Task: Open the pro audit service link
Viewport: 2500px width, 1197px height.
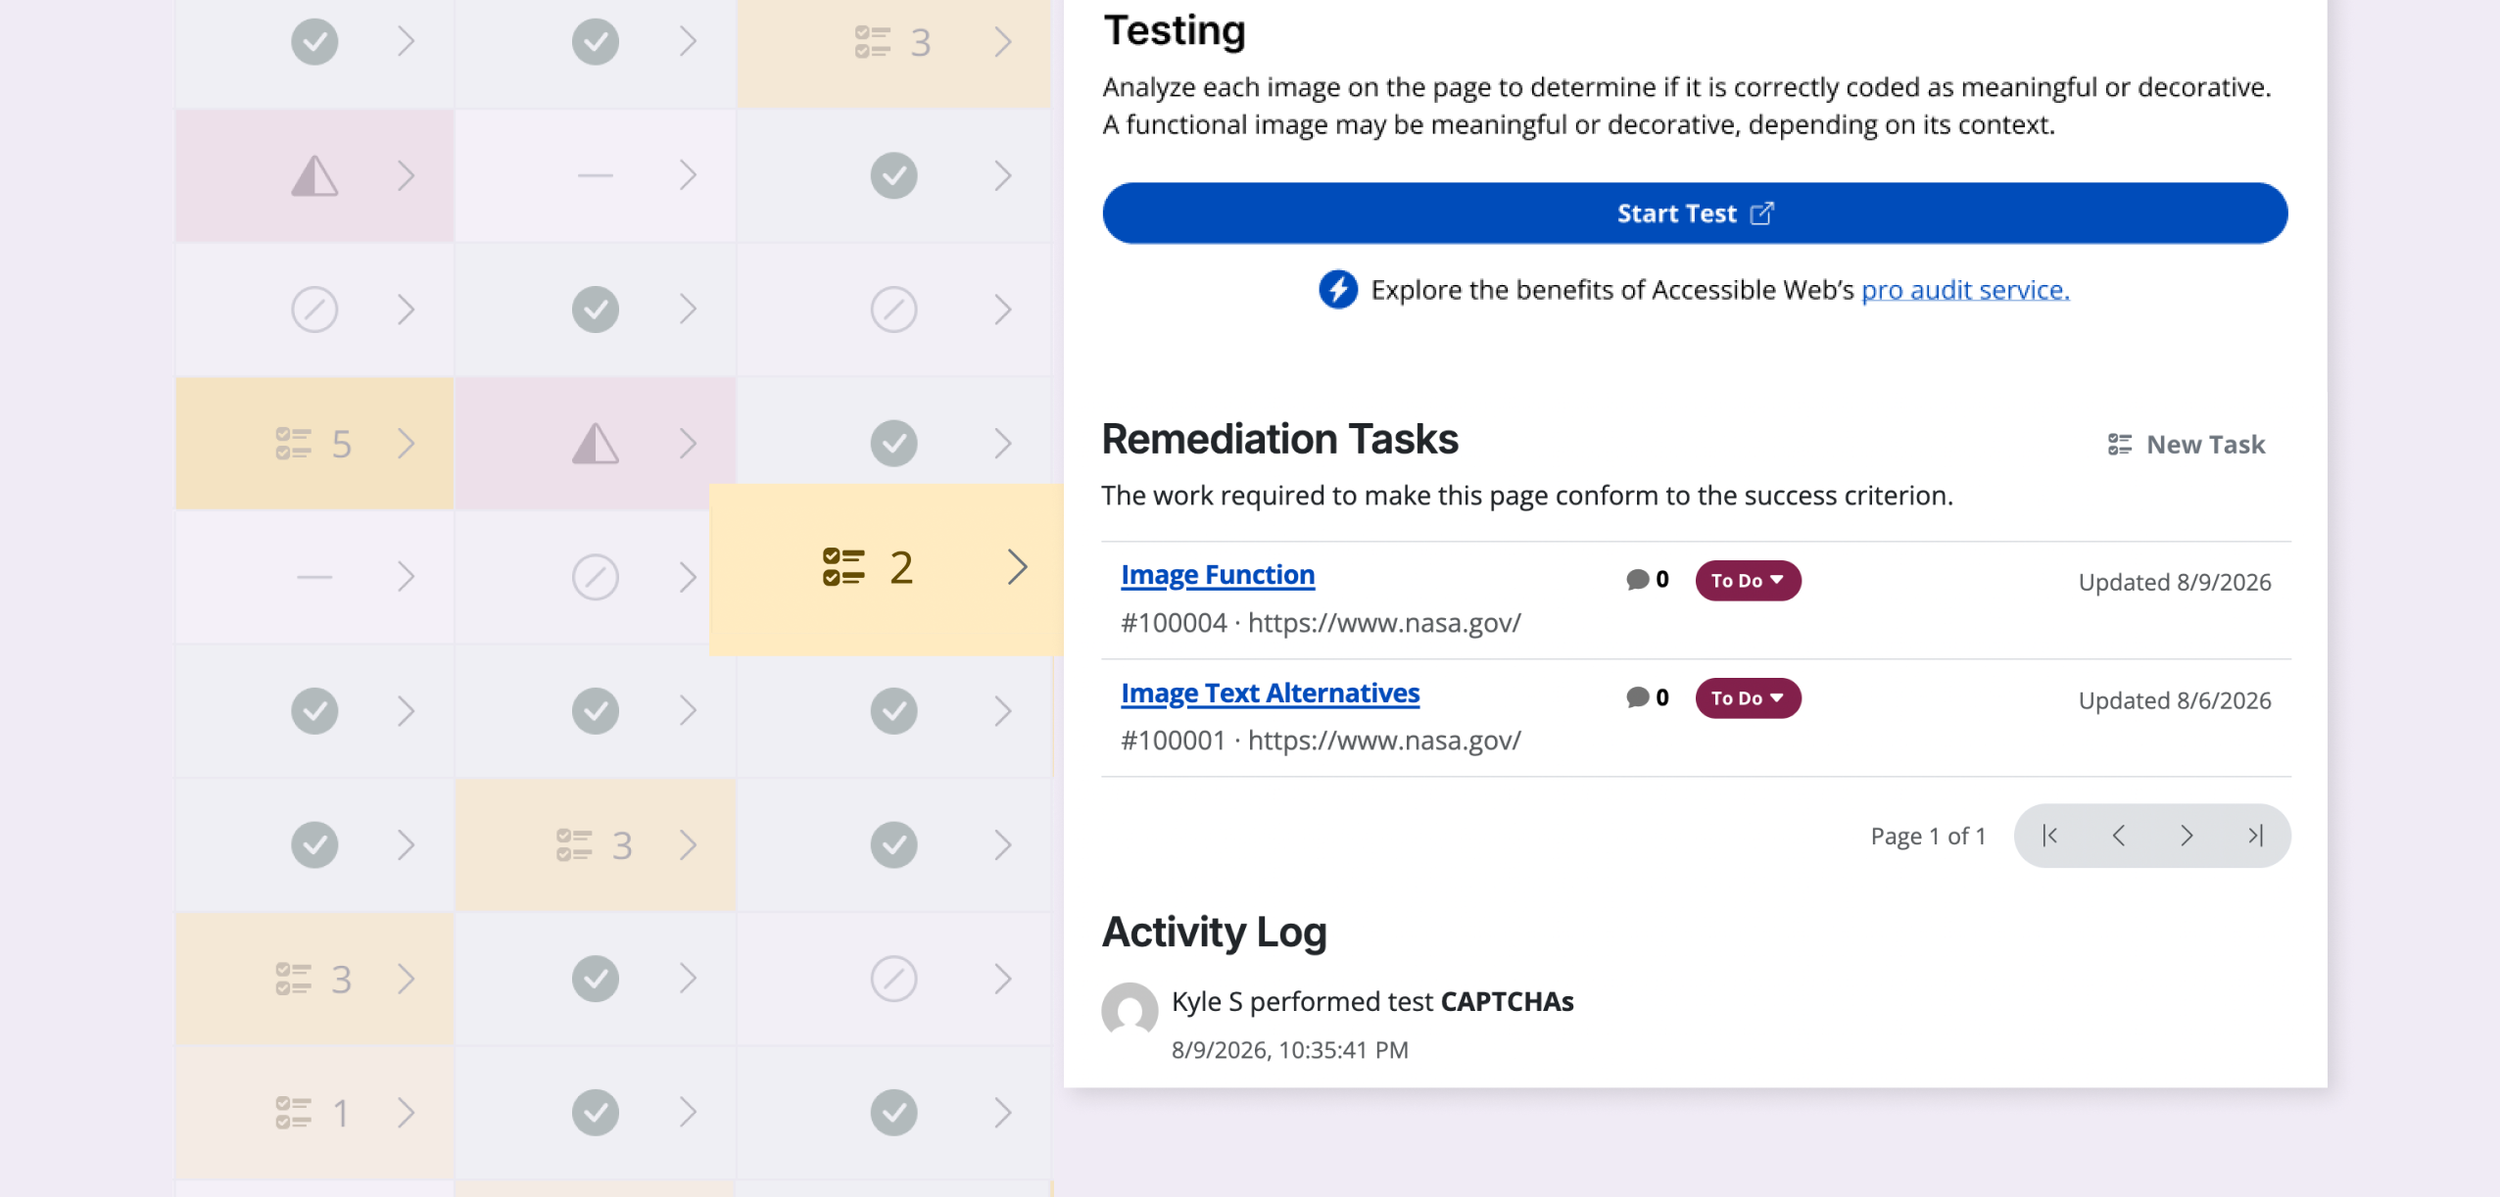Action: [x=1965, y=290]
